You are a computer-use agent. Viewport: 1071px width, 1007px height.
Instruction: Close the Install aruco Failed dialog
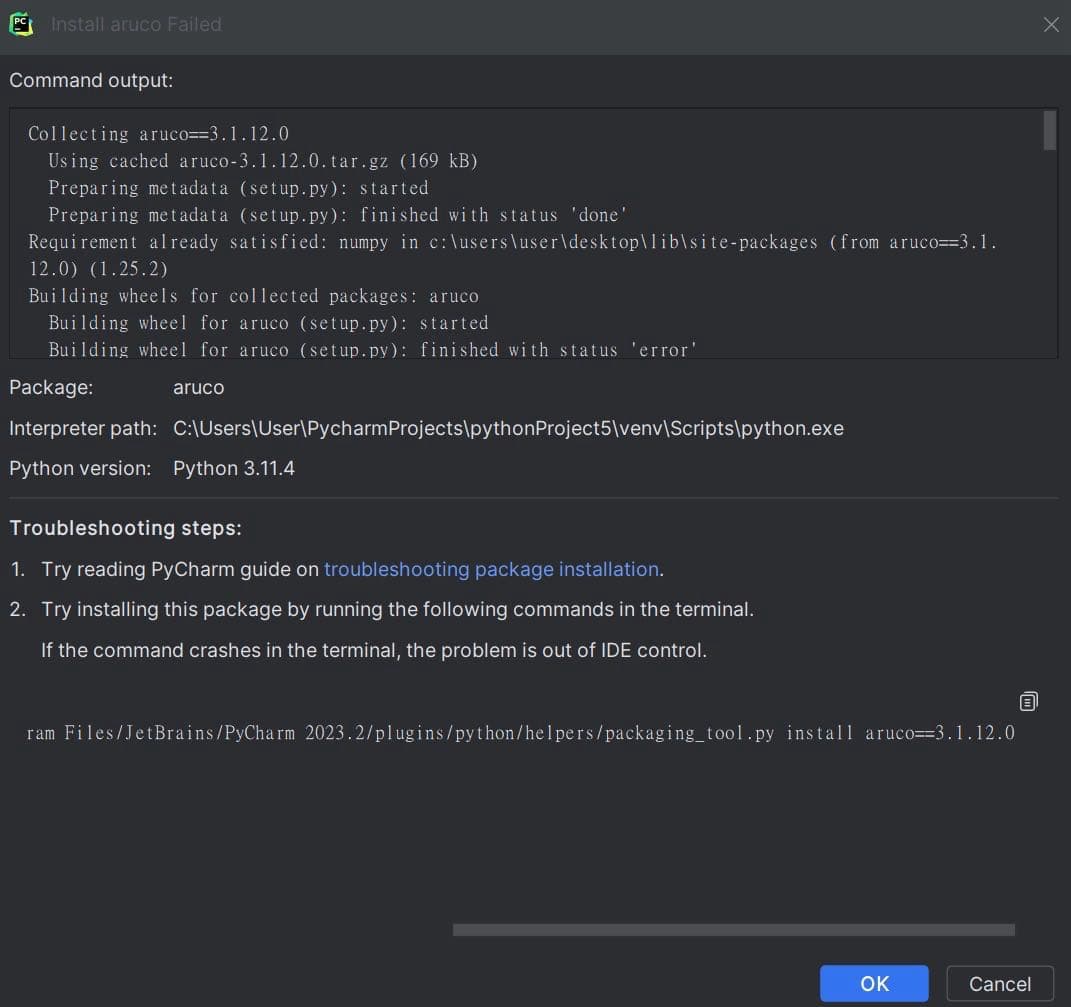[1050, 25]
